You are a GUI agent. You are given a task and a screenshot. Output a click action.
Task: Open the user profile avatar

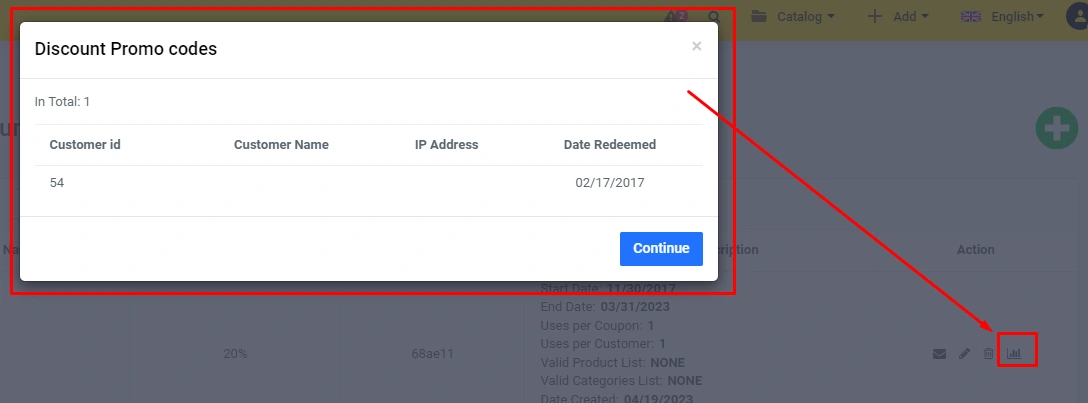click(1080, 17)
